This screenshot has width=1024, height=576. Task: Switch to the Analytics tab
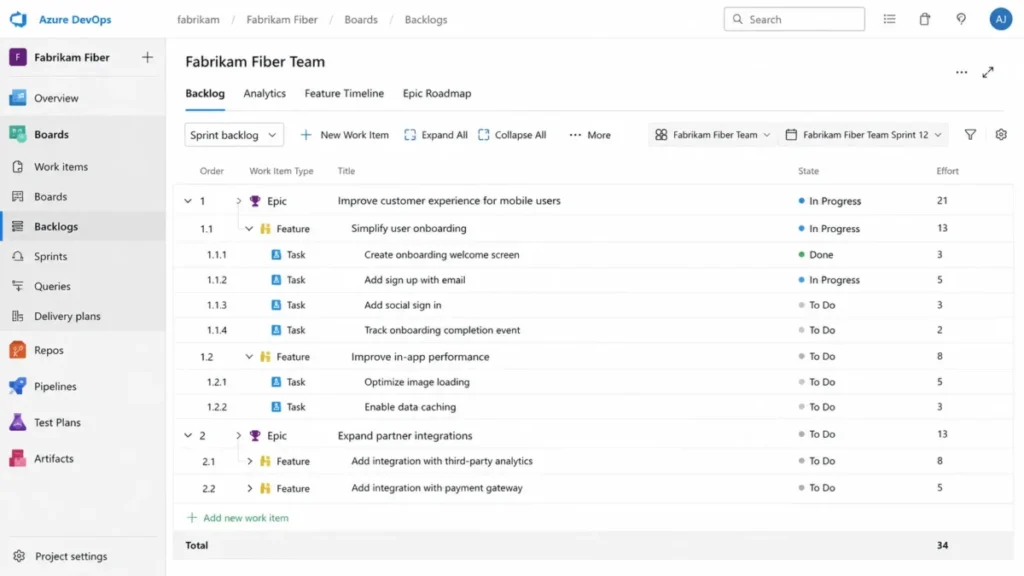point(264,93)
